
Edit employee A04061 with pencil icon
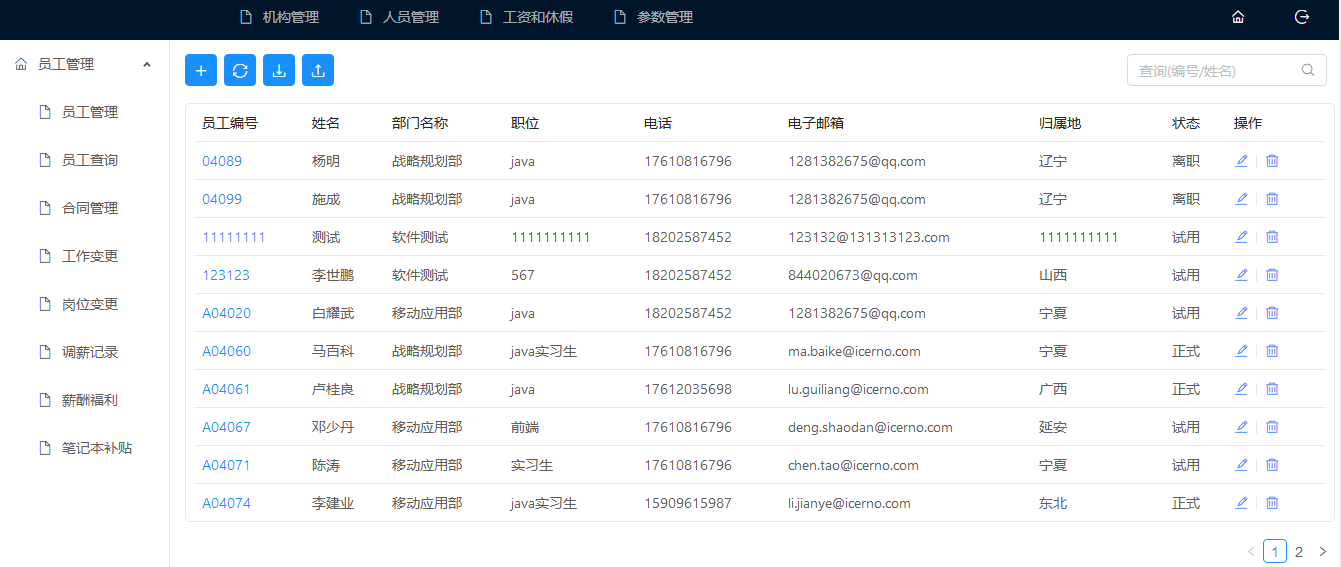click(1242, 388)
